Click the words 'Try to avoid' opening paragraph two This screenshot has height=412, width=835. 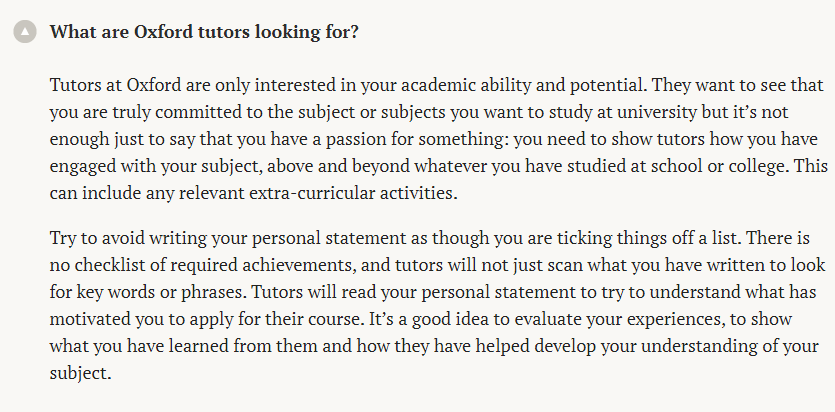click(x=97, y=238)
